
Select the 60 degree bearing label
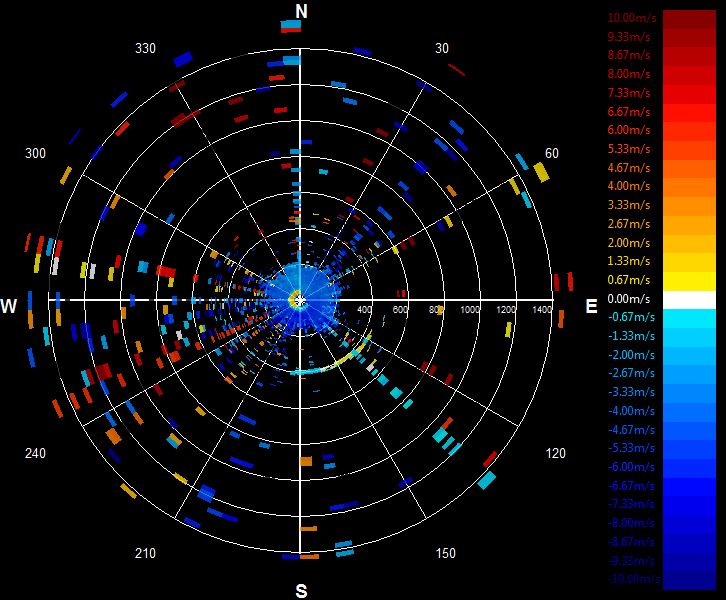coord(551,153)
